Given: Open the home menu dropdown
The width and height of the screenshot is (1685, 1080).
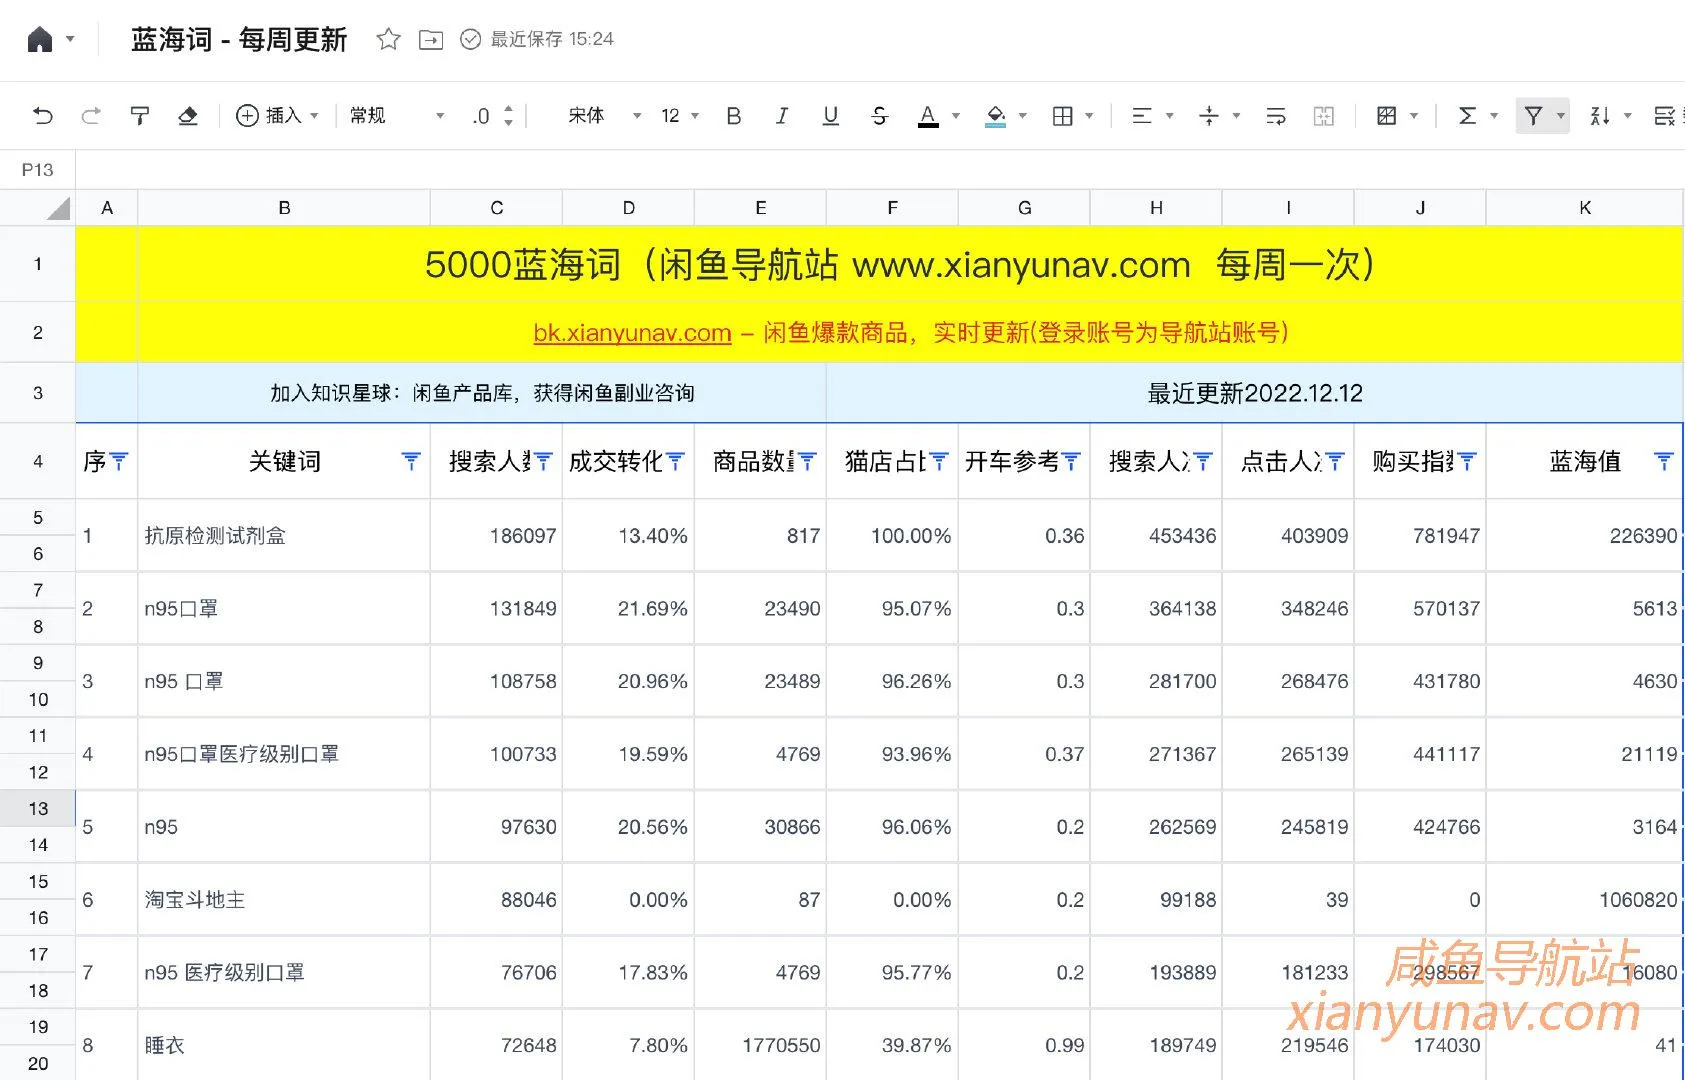Looking at the screenshot, I should [70, 40].
